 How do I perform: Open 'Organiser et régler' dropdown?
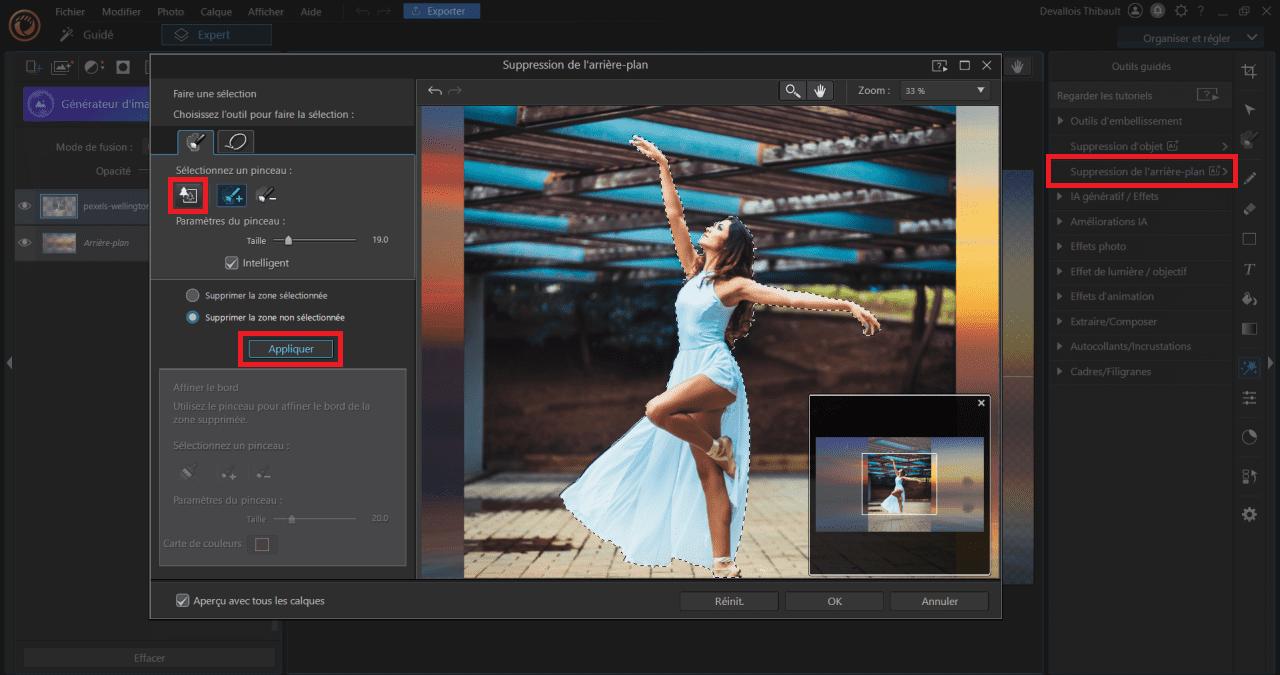click(x=1190, y=38)
